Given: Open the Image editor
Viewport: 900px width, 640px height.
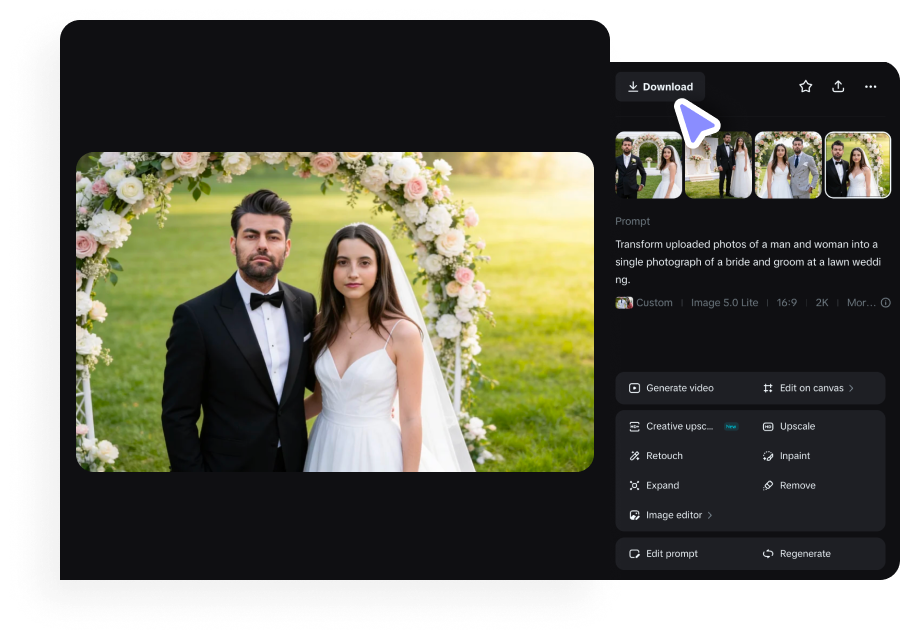Looking at the screenshot, I should coord(673,515).
